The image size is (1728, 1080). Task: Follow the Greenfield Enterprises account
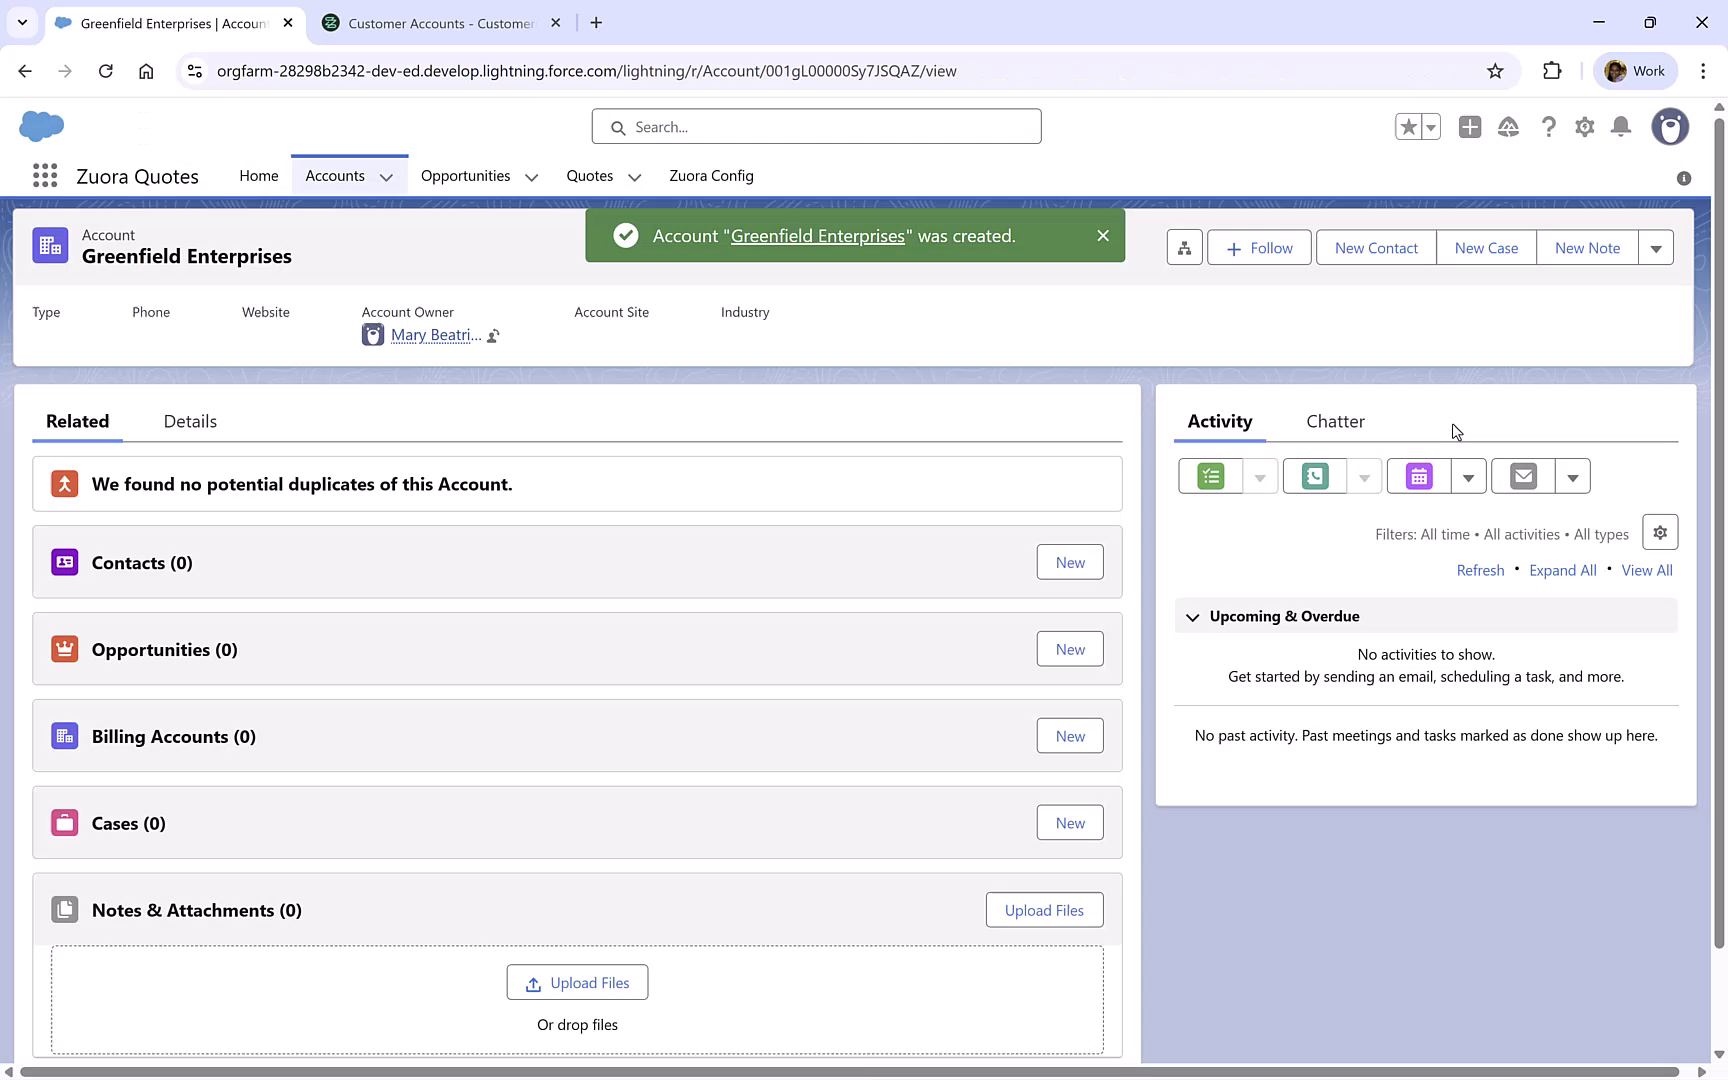(1259, 247)
